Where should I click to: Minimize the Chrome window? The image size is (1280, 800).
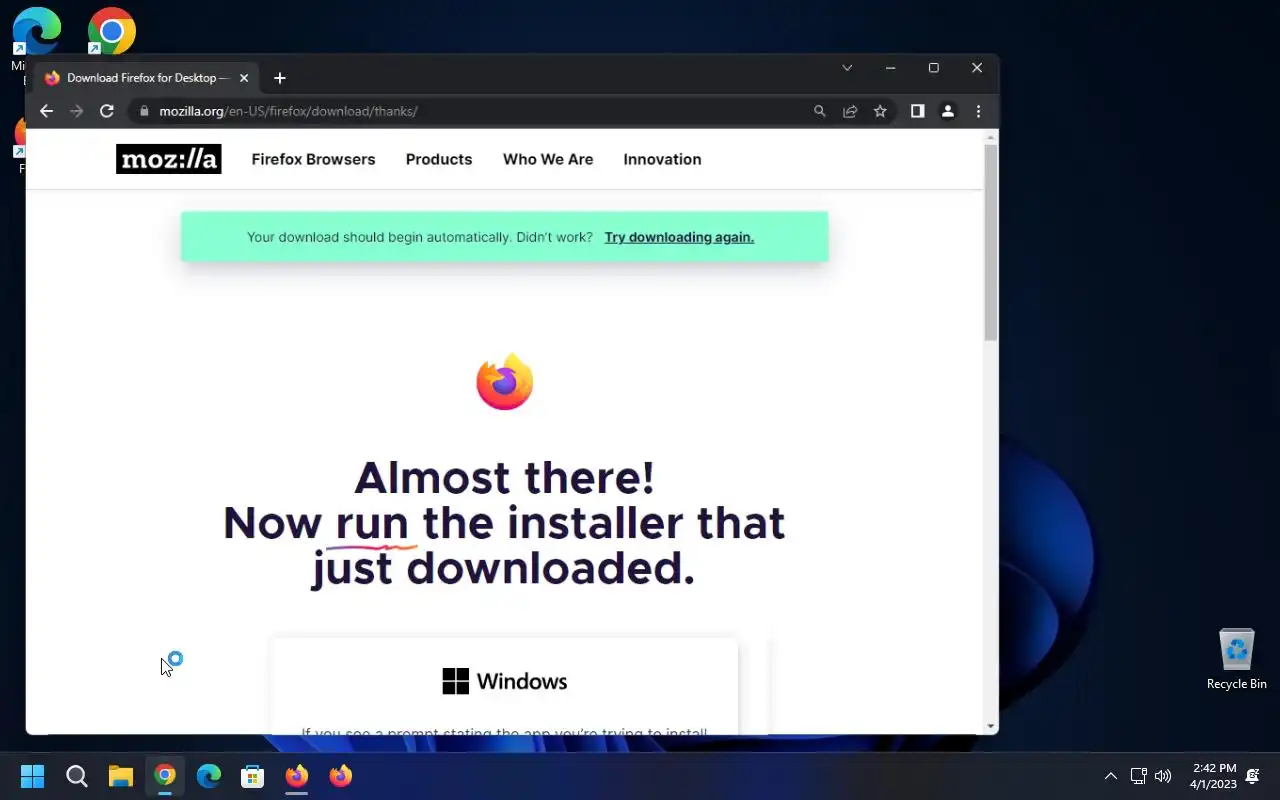coord(890,68)
